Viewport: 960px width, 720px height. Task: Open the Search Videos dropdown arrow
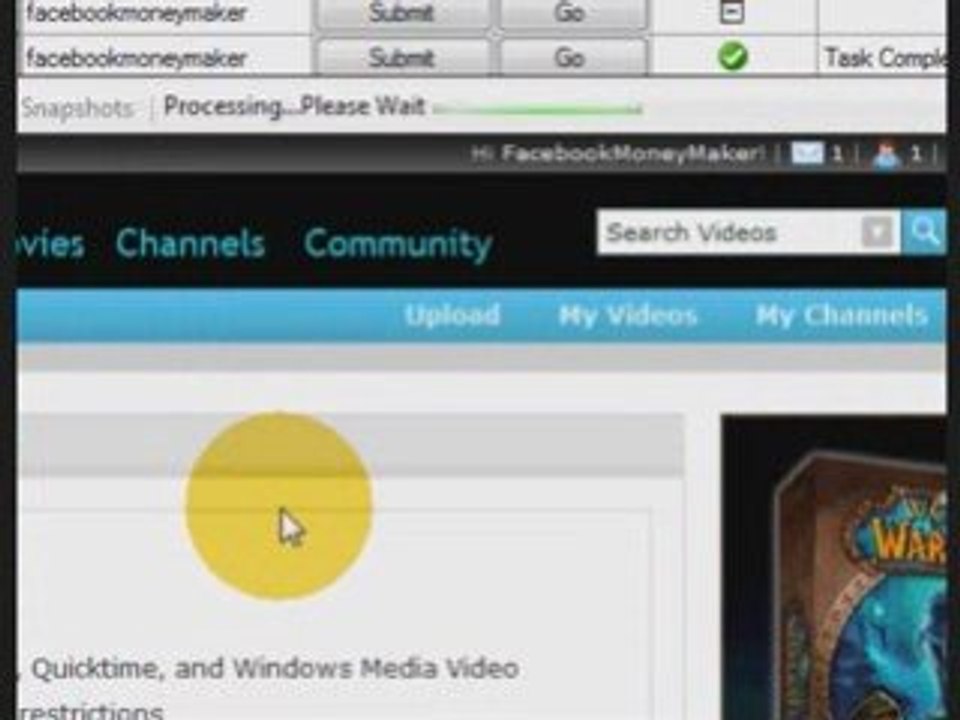[877, 233]
